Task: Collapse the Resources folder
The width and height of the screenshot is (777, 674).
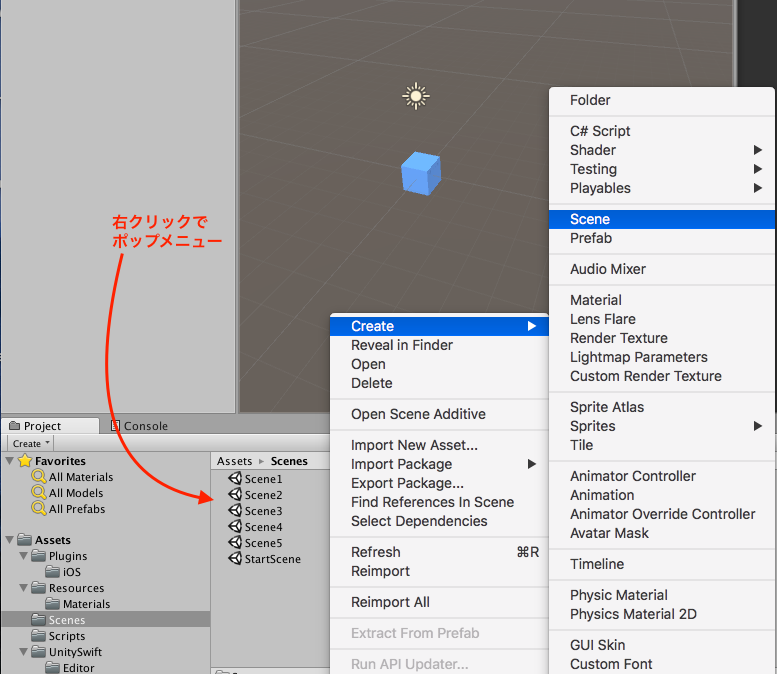Action: 23,588
